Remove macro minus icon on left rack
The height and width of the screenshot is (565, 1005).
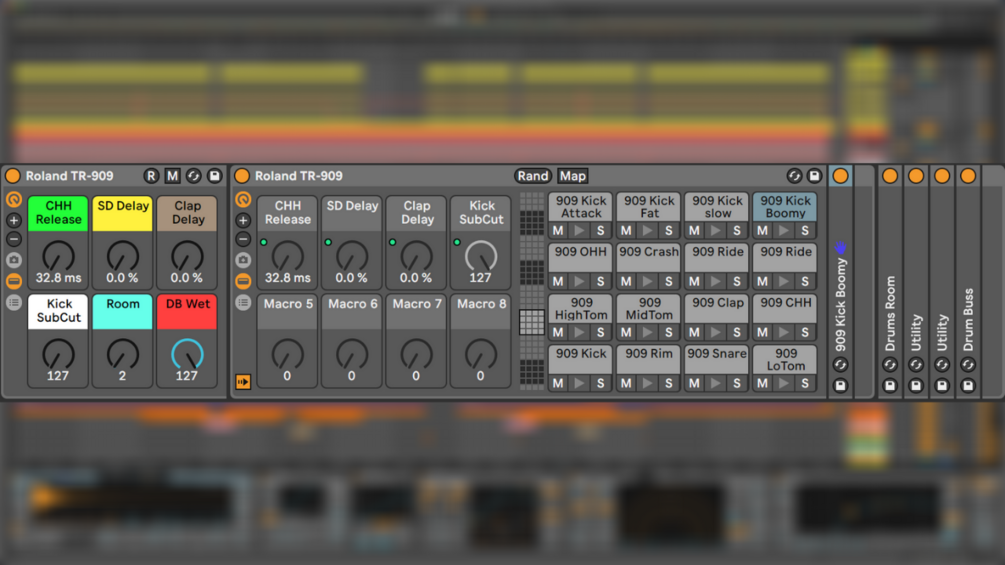click(x=13, y=240)
